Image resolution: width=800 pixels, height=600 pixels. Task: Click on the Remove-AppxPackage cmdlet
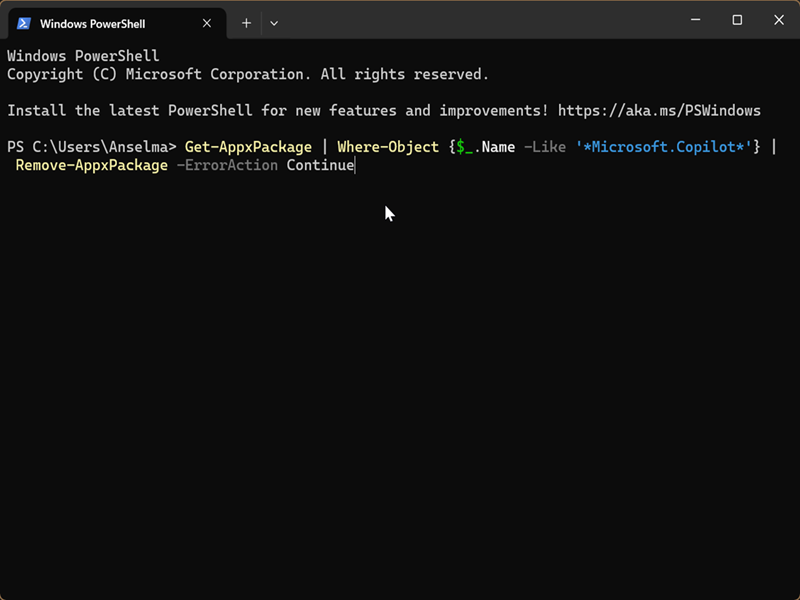pos(92,165)
